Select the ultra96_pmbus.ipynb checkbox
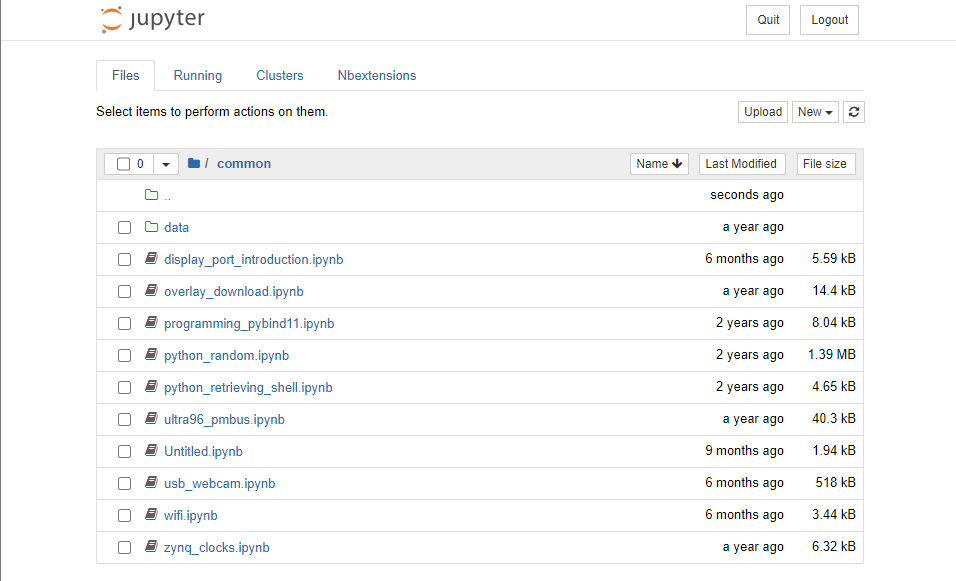Viewport: 956px width, 581px height. 124,419
